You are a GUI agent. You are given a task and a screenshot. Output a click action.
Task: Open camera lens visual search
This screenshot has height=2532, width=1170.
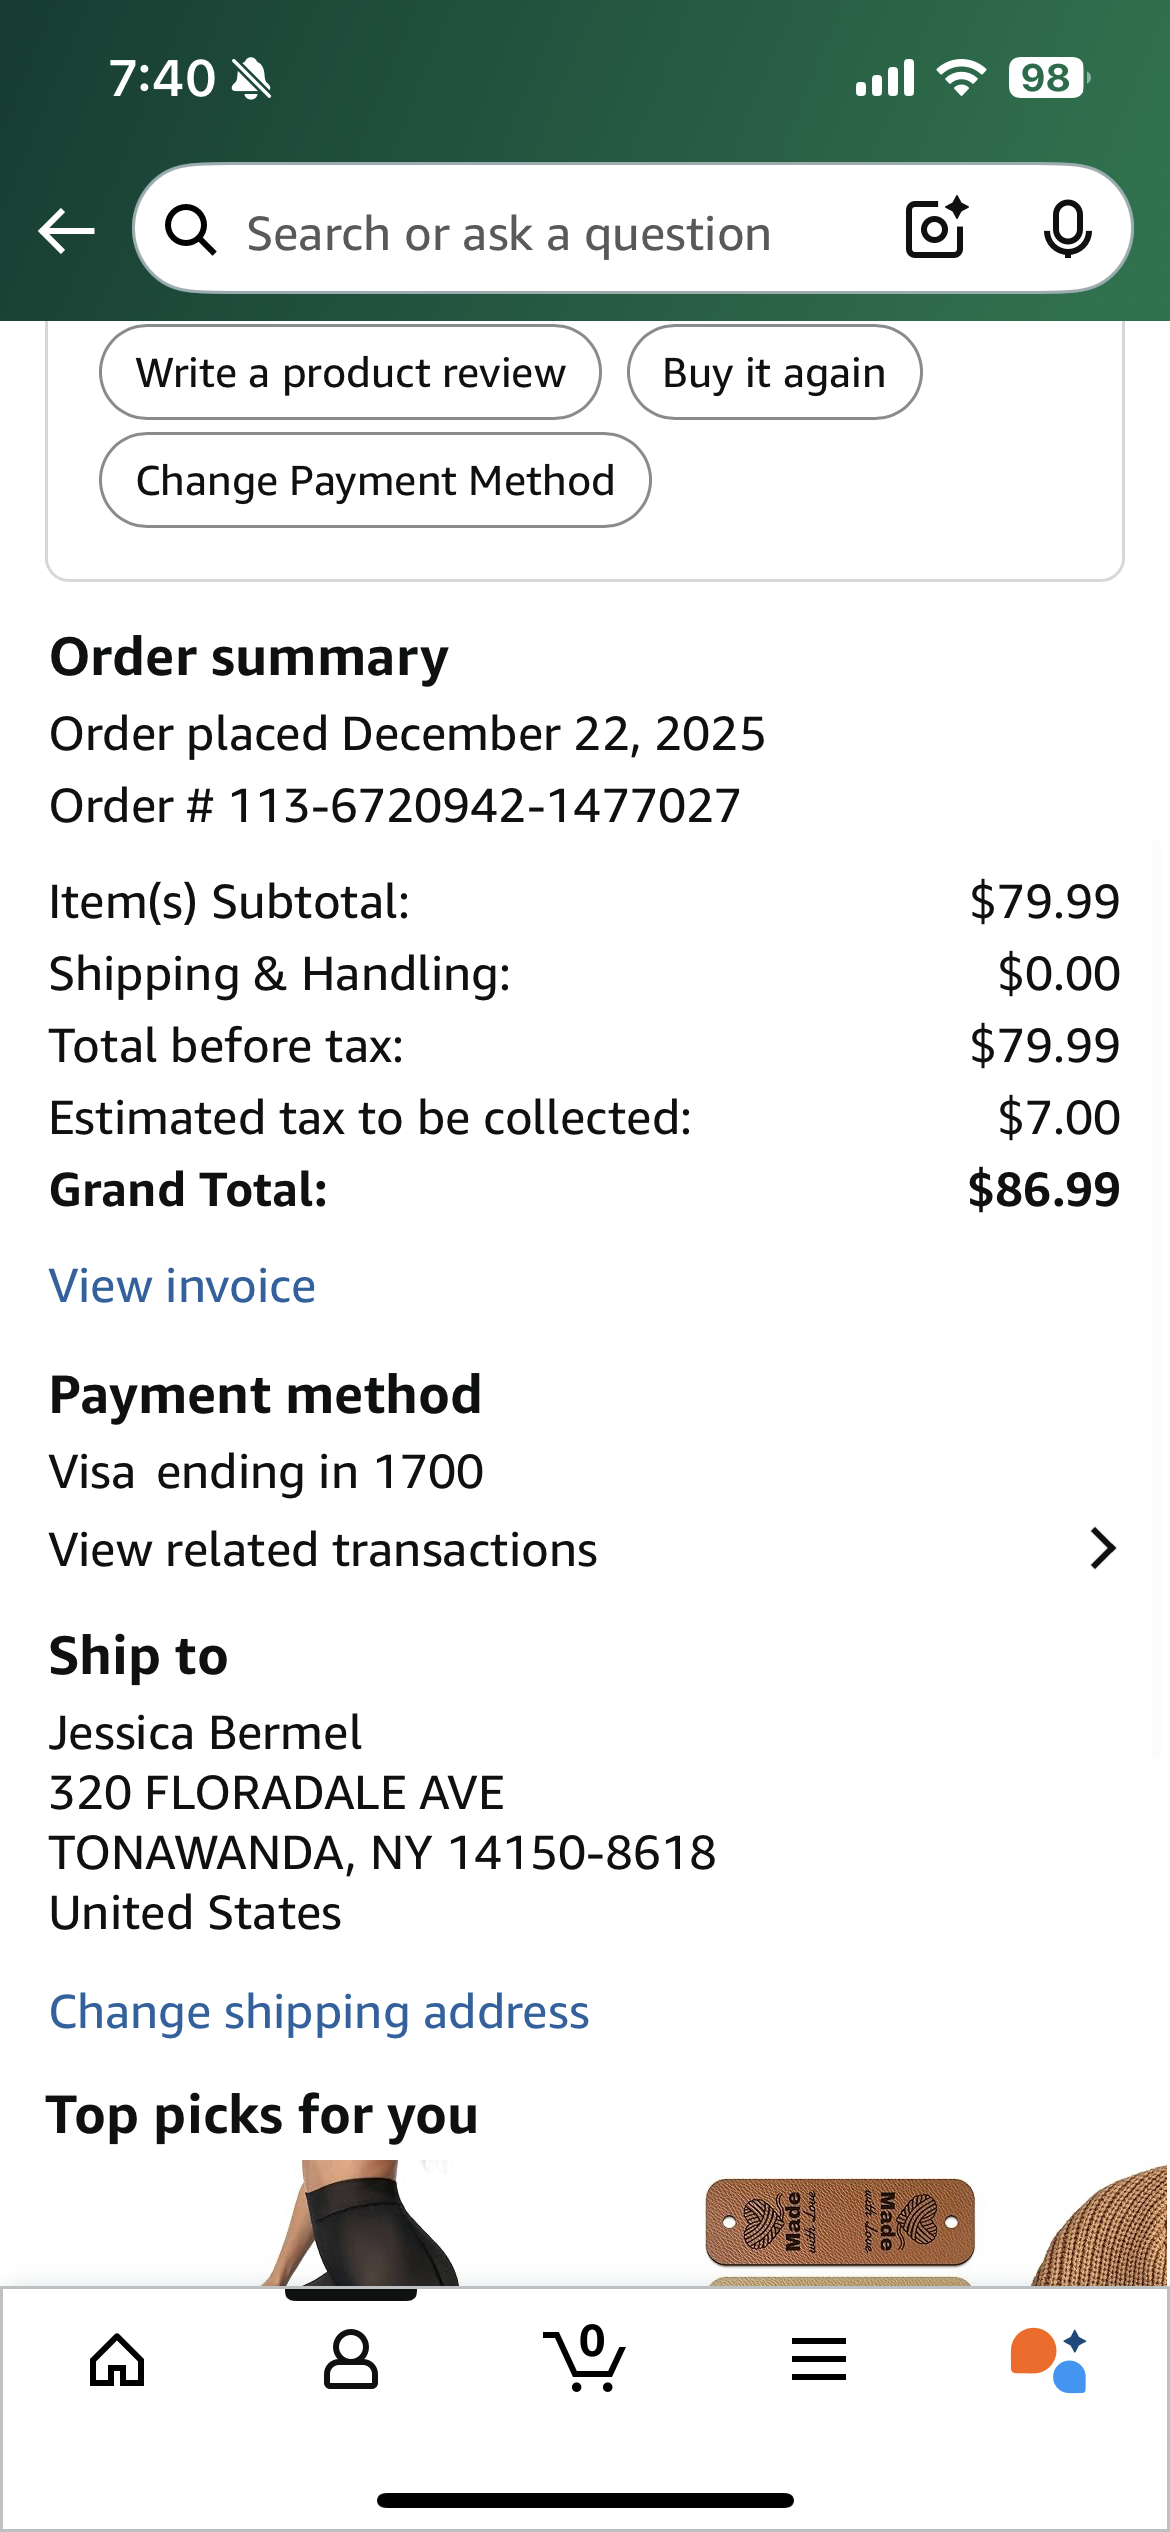coord(936,229)
